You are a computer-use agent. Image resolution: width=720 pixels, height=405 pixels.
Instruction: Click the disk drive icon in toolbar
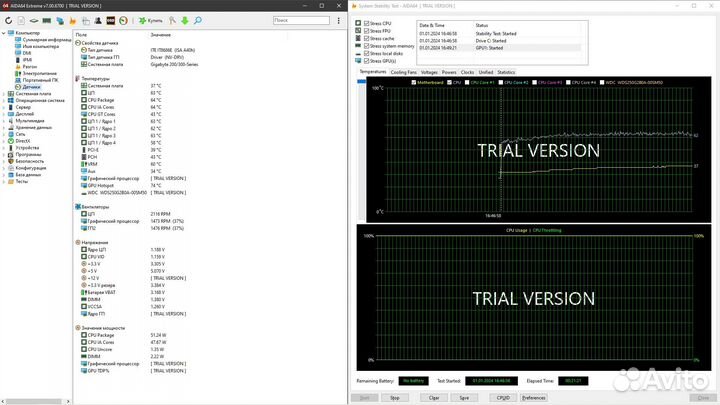(x=34, y=21)
